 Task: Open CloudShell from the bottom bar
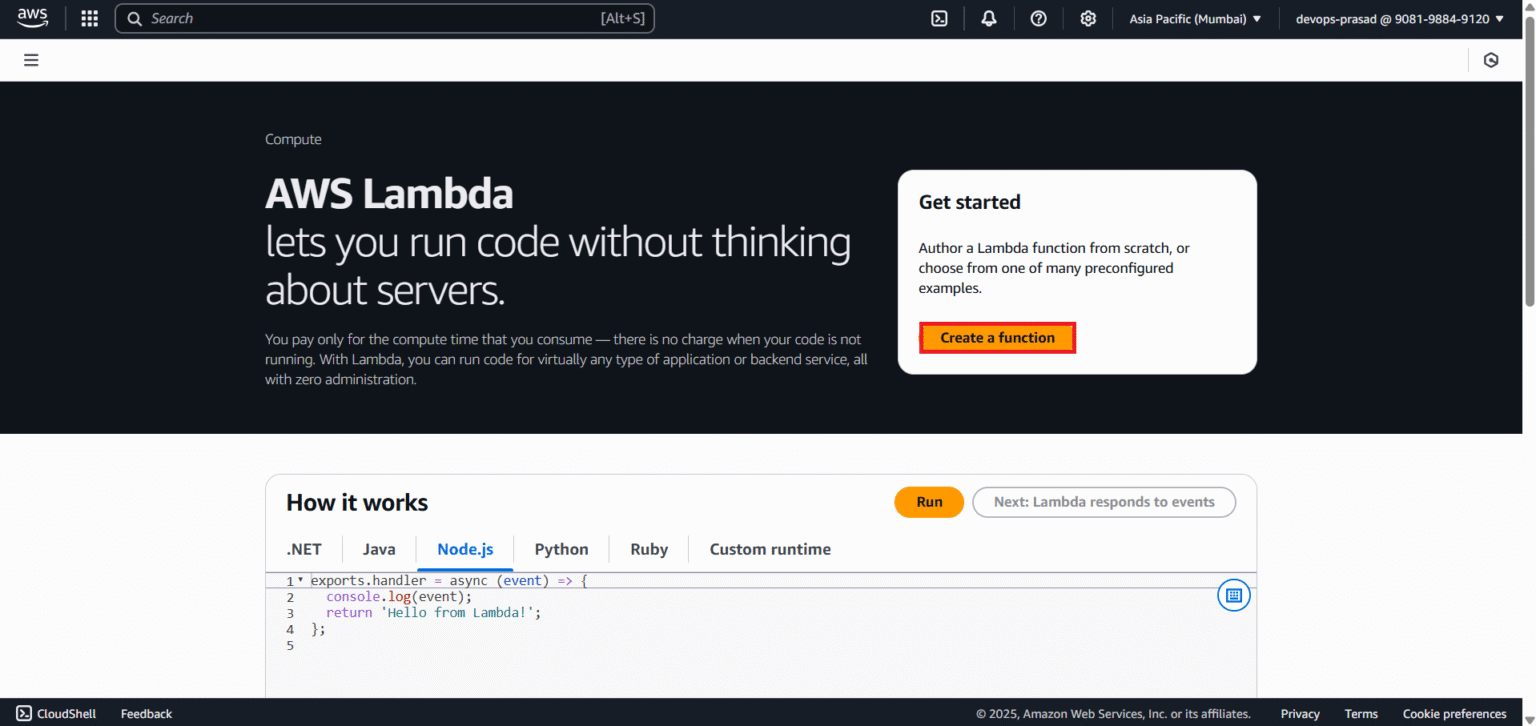click(x=56, y=713)
